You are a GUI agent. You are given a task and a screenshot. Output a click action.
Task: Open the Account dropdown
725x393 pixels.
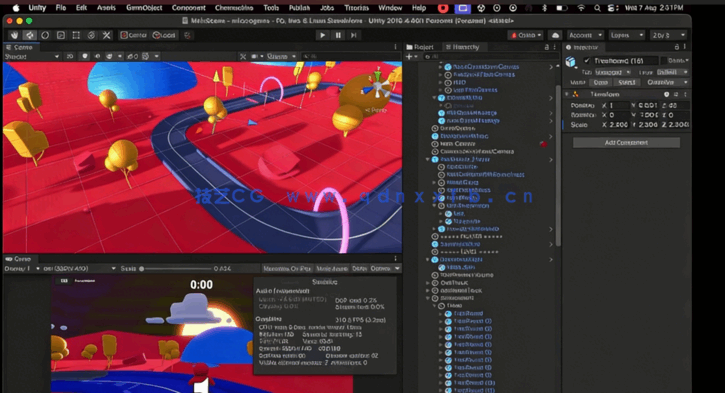pyautogui.click(x=585, y=35)
